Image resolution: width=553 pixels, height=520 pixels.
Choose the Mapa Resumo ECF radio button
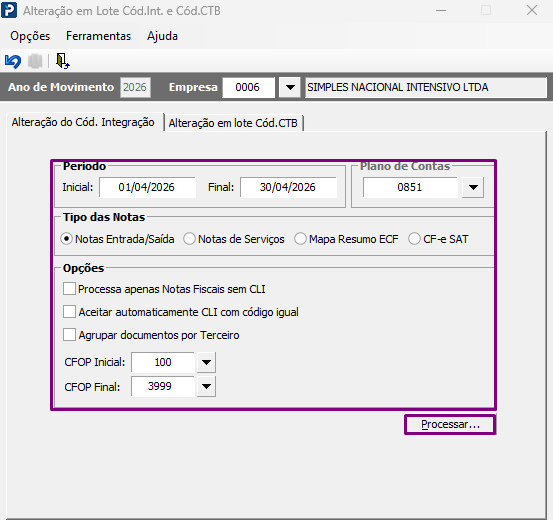300,239
